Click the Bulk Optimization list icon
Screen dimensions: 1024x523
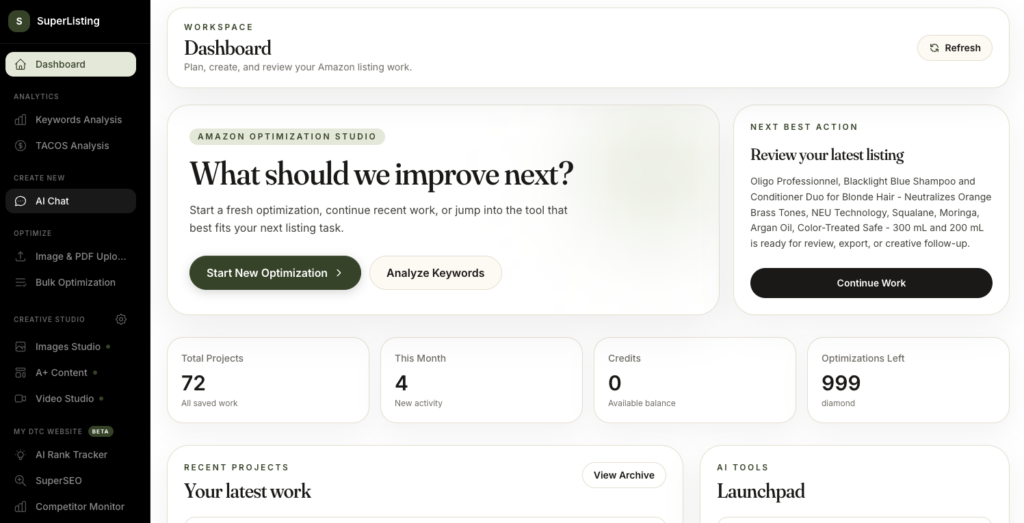(x=21, y=283)
